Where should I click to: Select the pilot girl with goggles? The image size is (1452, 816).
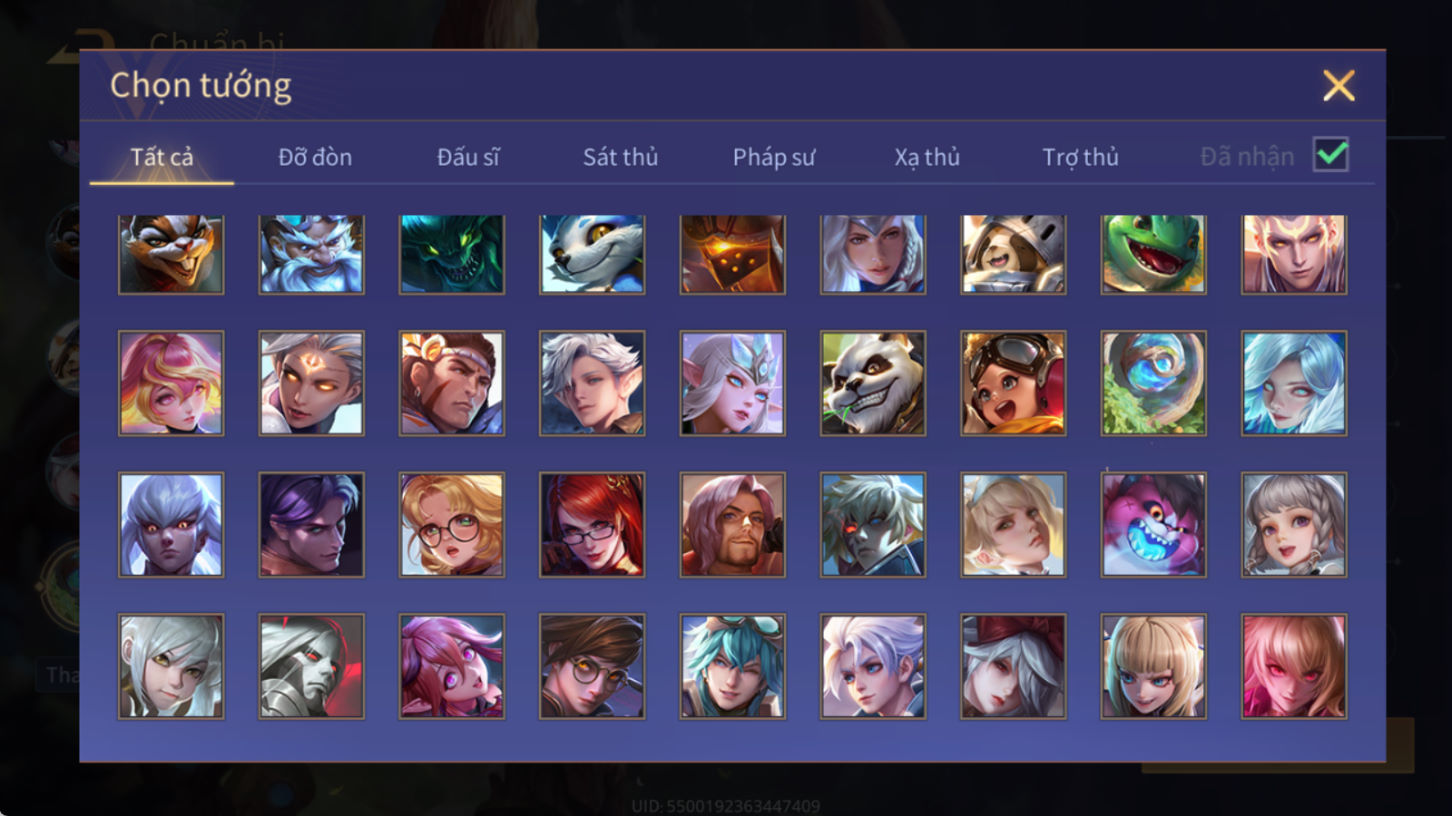tap(1013, 383)
